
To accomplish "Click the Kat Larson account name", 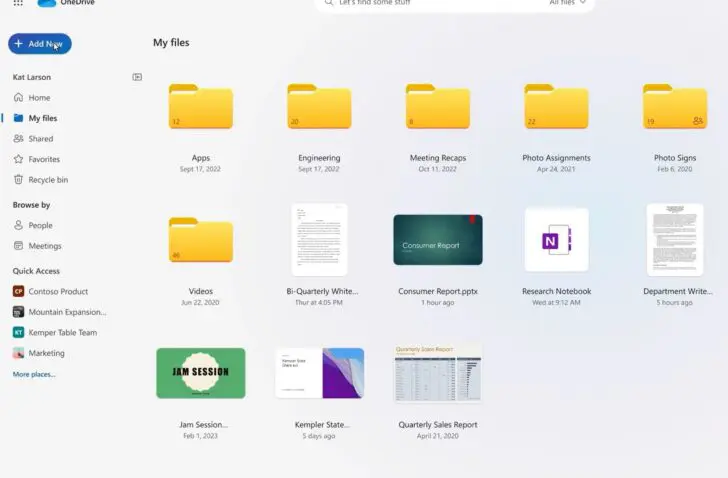I will (32, 77).
